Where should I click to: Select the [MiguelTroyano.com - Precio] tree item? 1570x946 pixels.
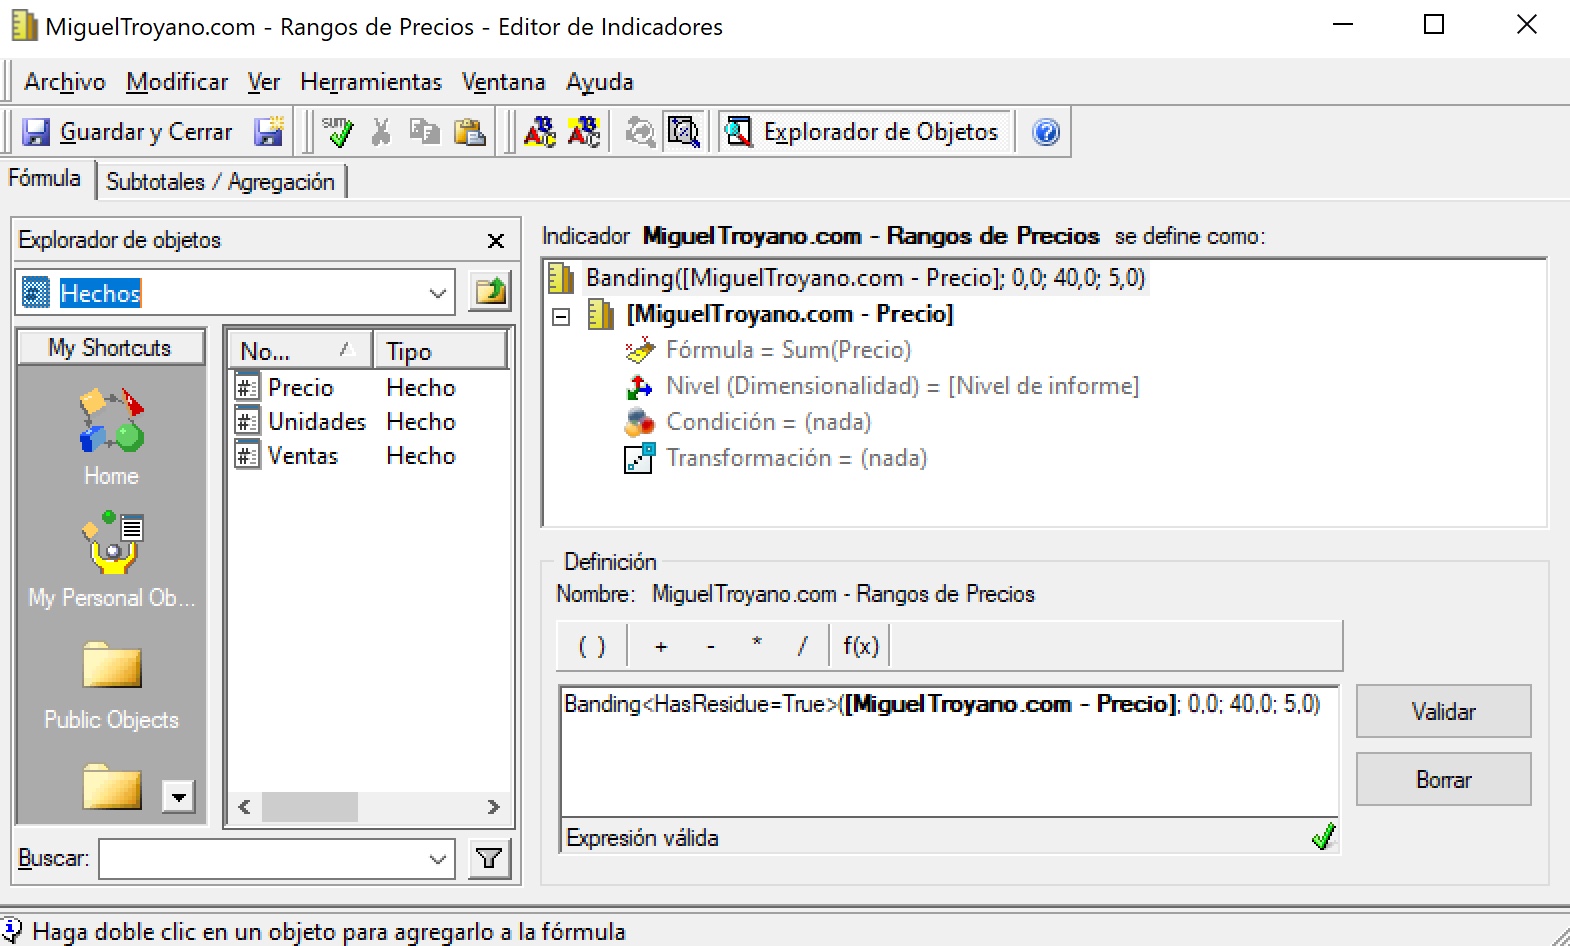tap(790, 314)
